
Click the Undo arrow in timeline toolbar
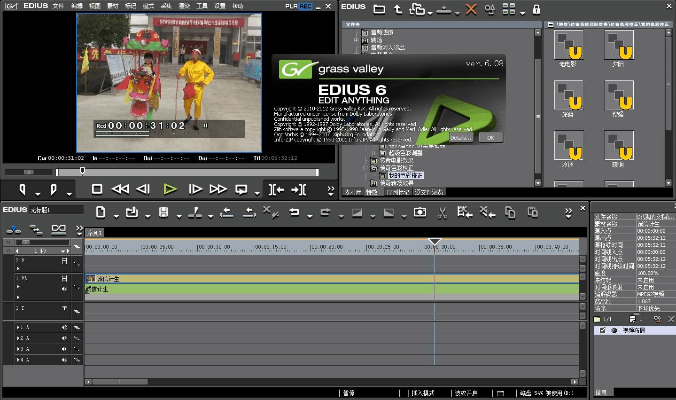(294, 212)
